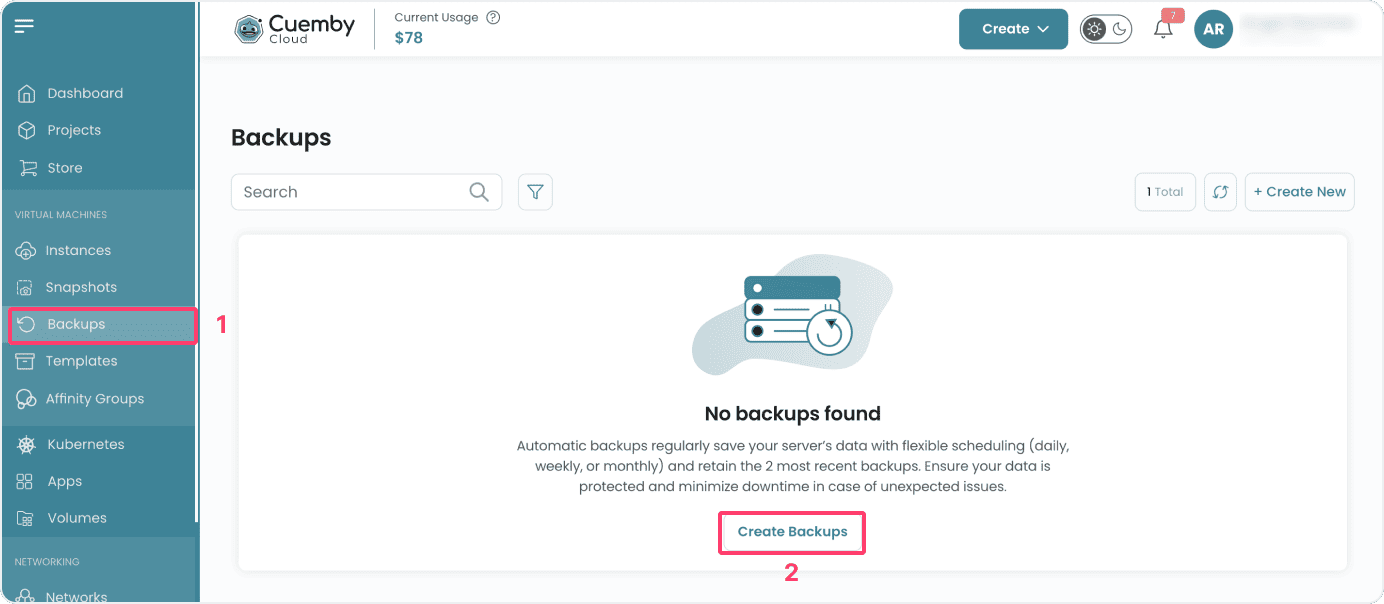This screenshot has width=1384, height=604.
Task: Click the search magnifier icon
Action: point(478,191)
